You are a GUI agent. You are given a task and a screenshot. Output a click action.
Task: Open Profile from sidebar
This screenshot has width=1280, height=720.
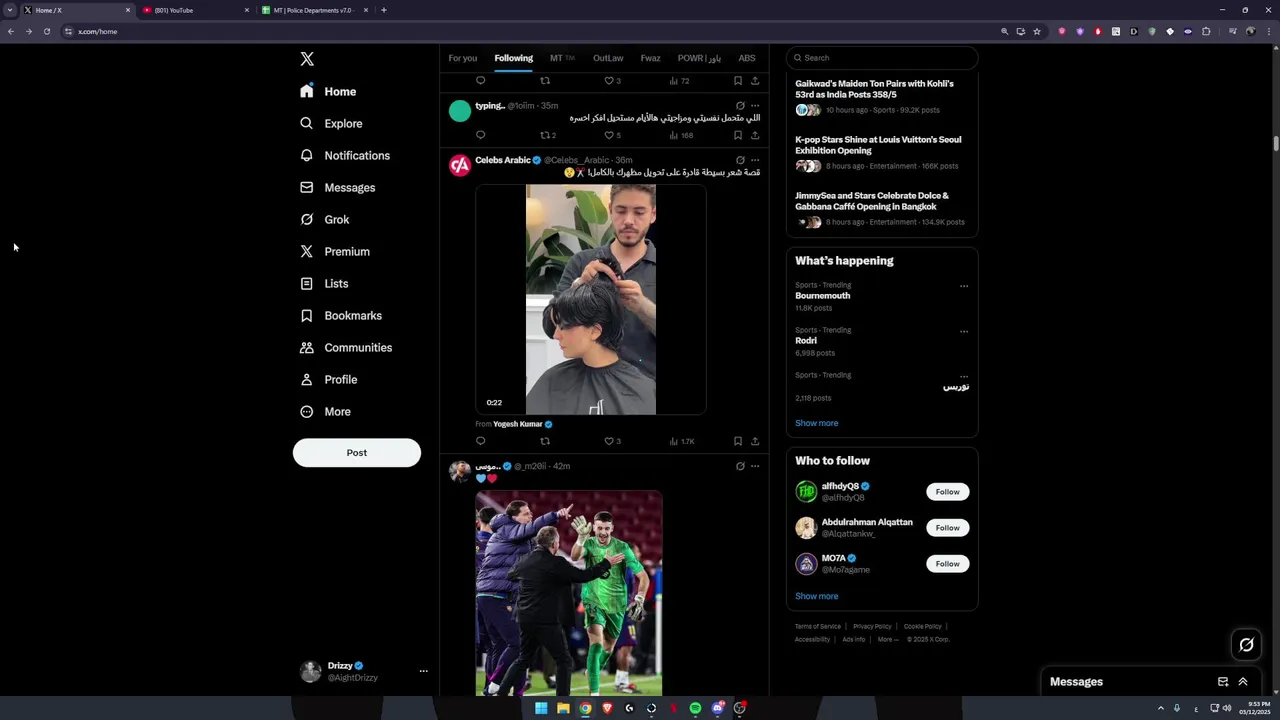pos(328,379)
